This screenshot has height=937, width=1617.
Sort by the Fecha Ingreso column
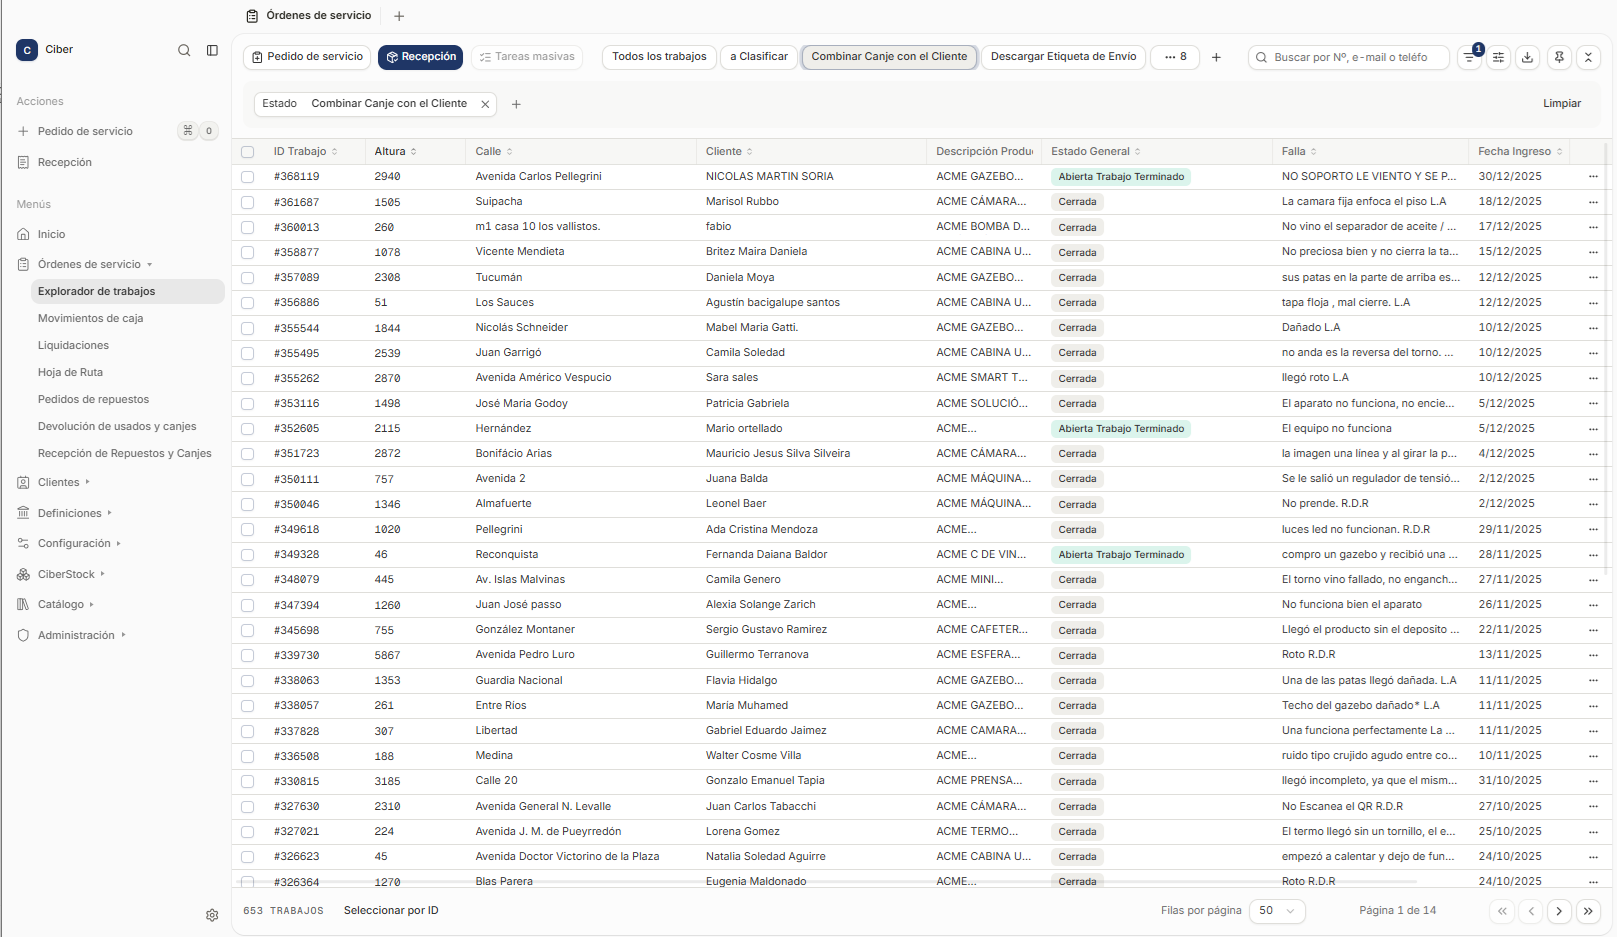pyautogui.click(x=1520, y=152)
